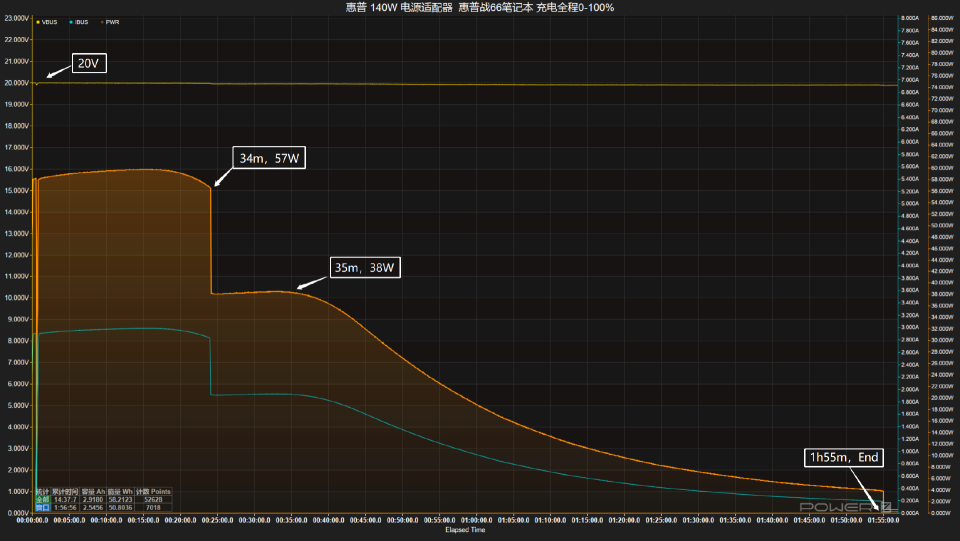The width and height of the screenshot is (960, 541).
Task: Click the 00:25:00.0 time axis tick
Action: click(x=217, y=520)
